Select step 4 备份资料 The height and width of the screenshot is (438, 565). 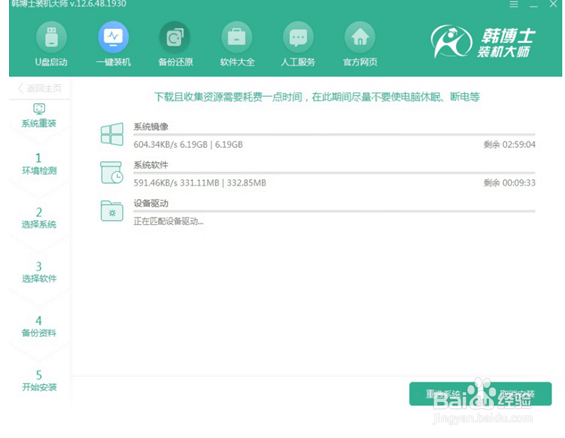[39, 326]
